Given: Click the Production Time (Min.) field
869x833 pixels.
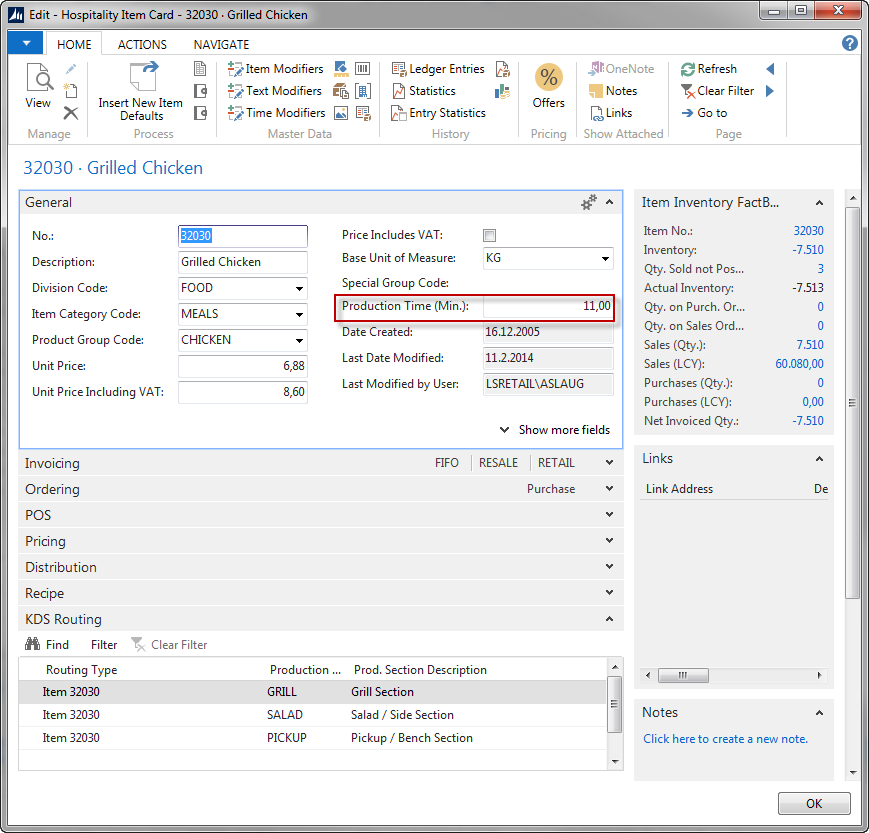Looking at the screenshot, I should [x=547, y=306].
